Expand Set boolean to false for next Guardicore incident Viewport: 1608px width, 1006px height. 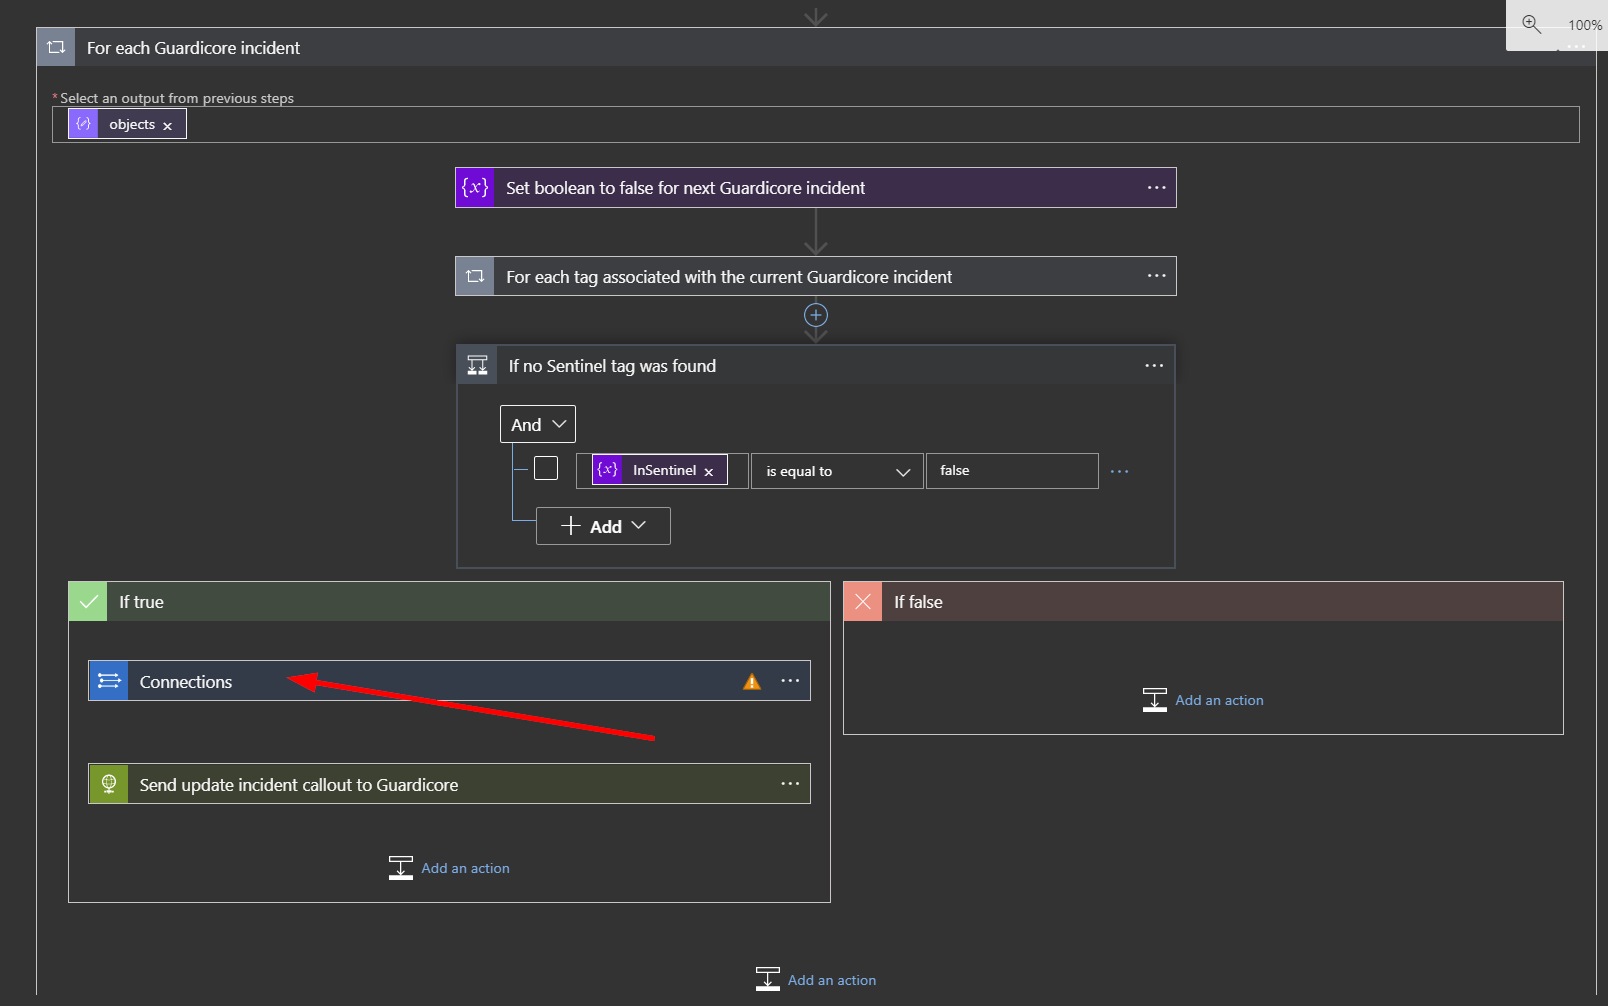pyautogui.click(x=815, y=188)
